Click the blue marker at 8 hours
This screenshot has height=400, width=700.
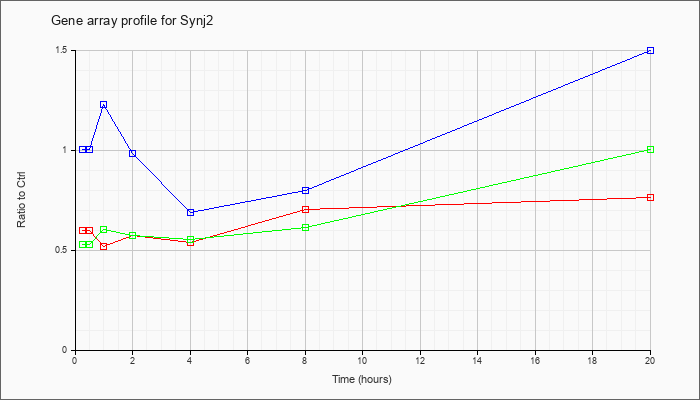coord(306,190)
